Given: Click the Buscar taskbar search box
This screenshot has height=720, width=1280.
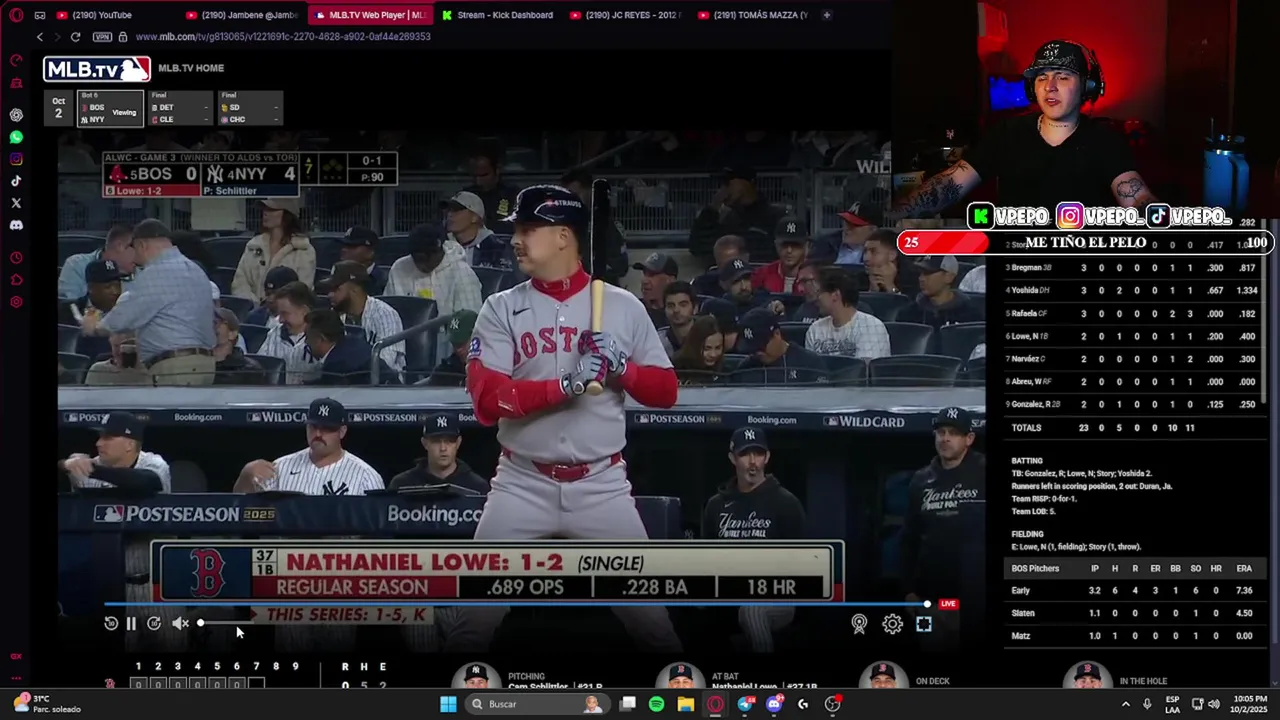Looking at the screenshot, I should pos(537,704).
